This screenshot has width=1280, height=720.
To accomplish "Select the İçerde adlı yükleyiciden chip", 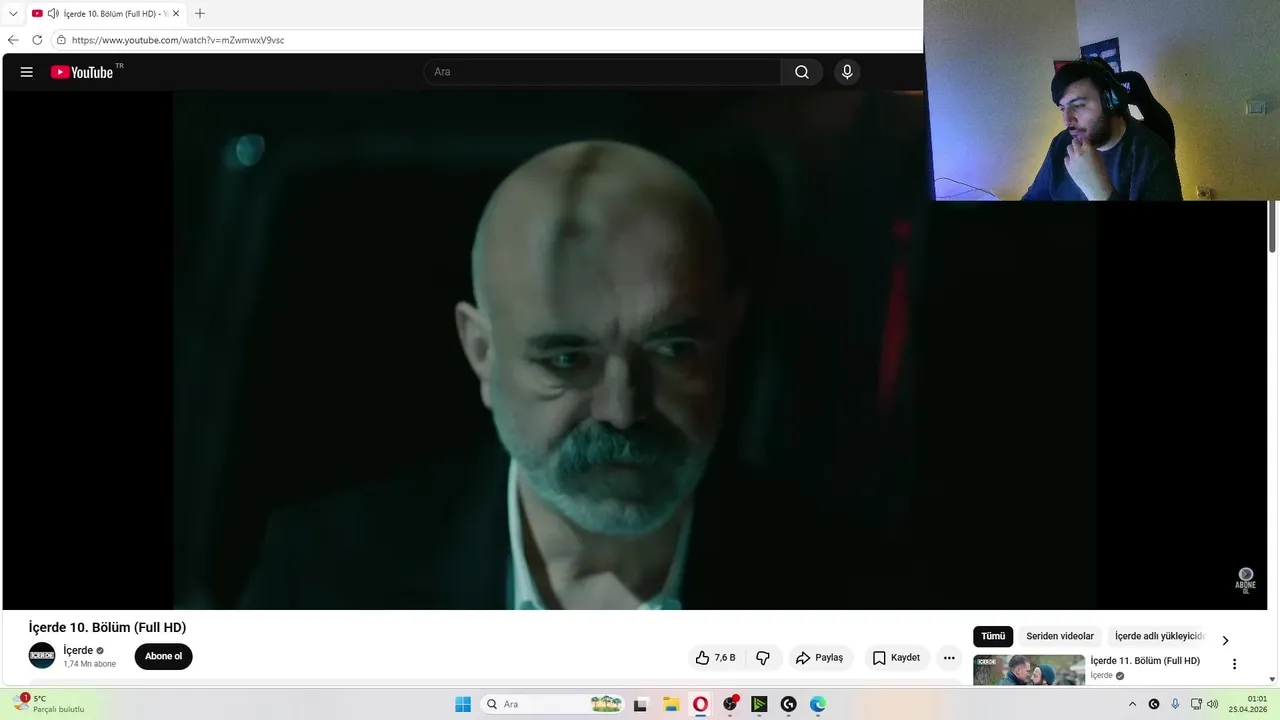I will [1160, 636].
